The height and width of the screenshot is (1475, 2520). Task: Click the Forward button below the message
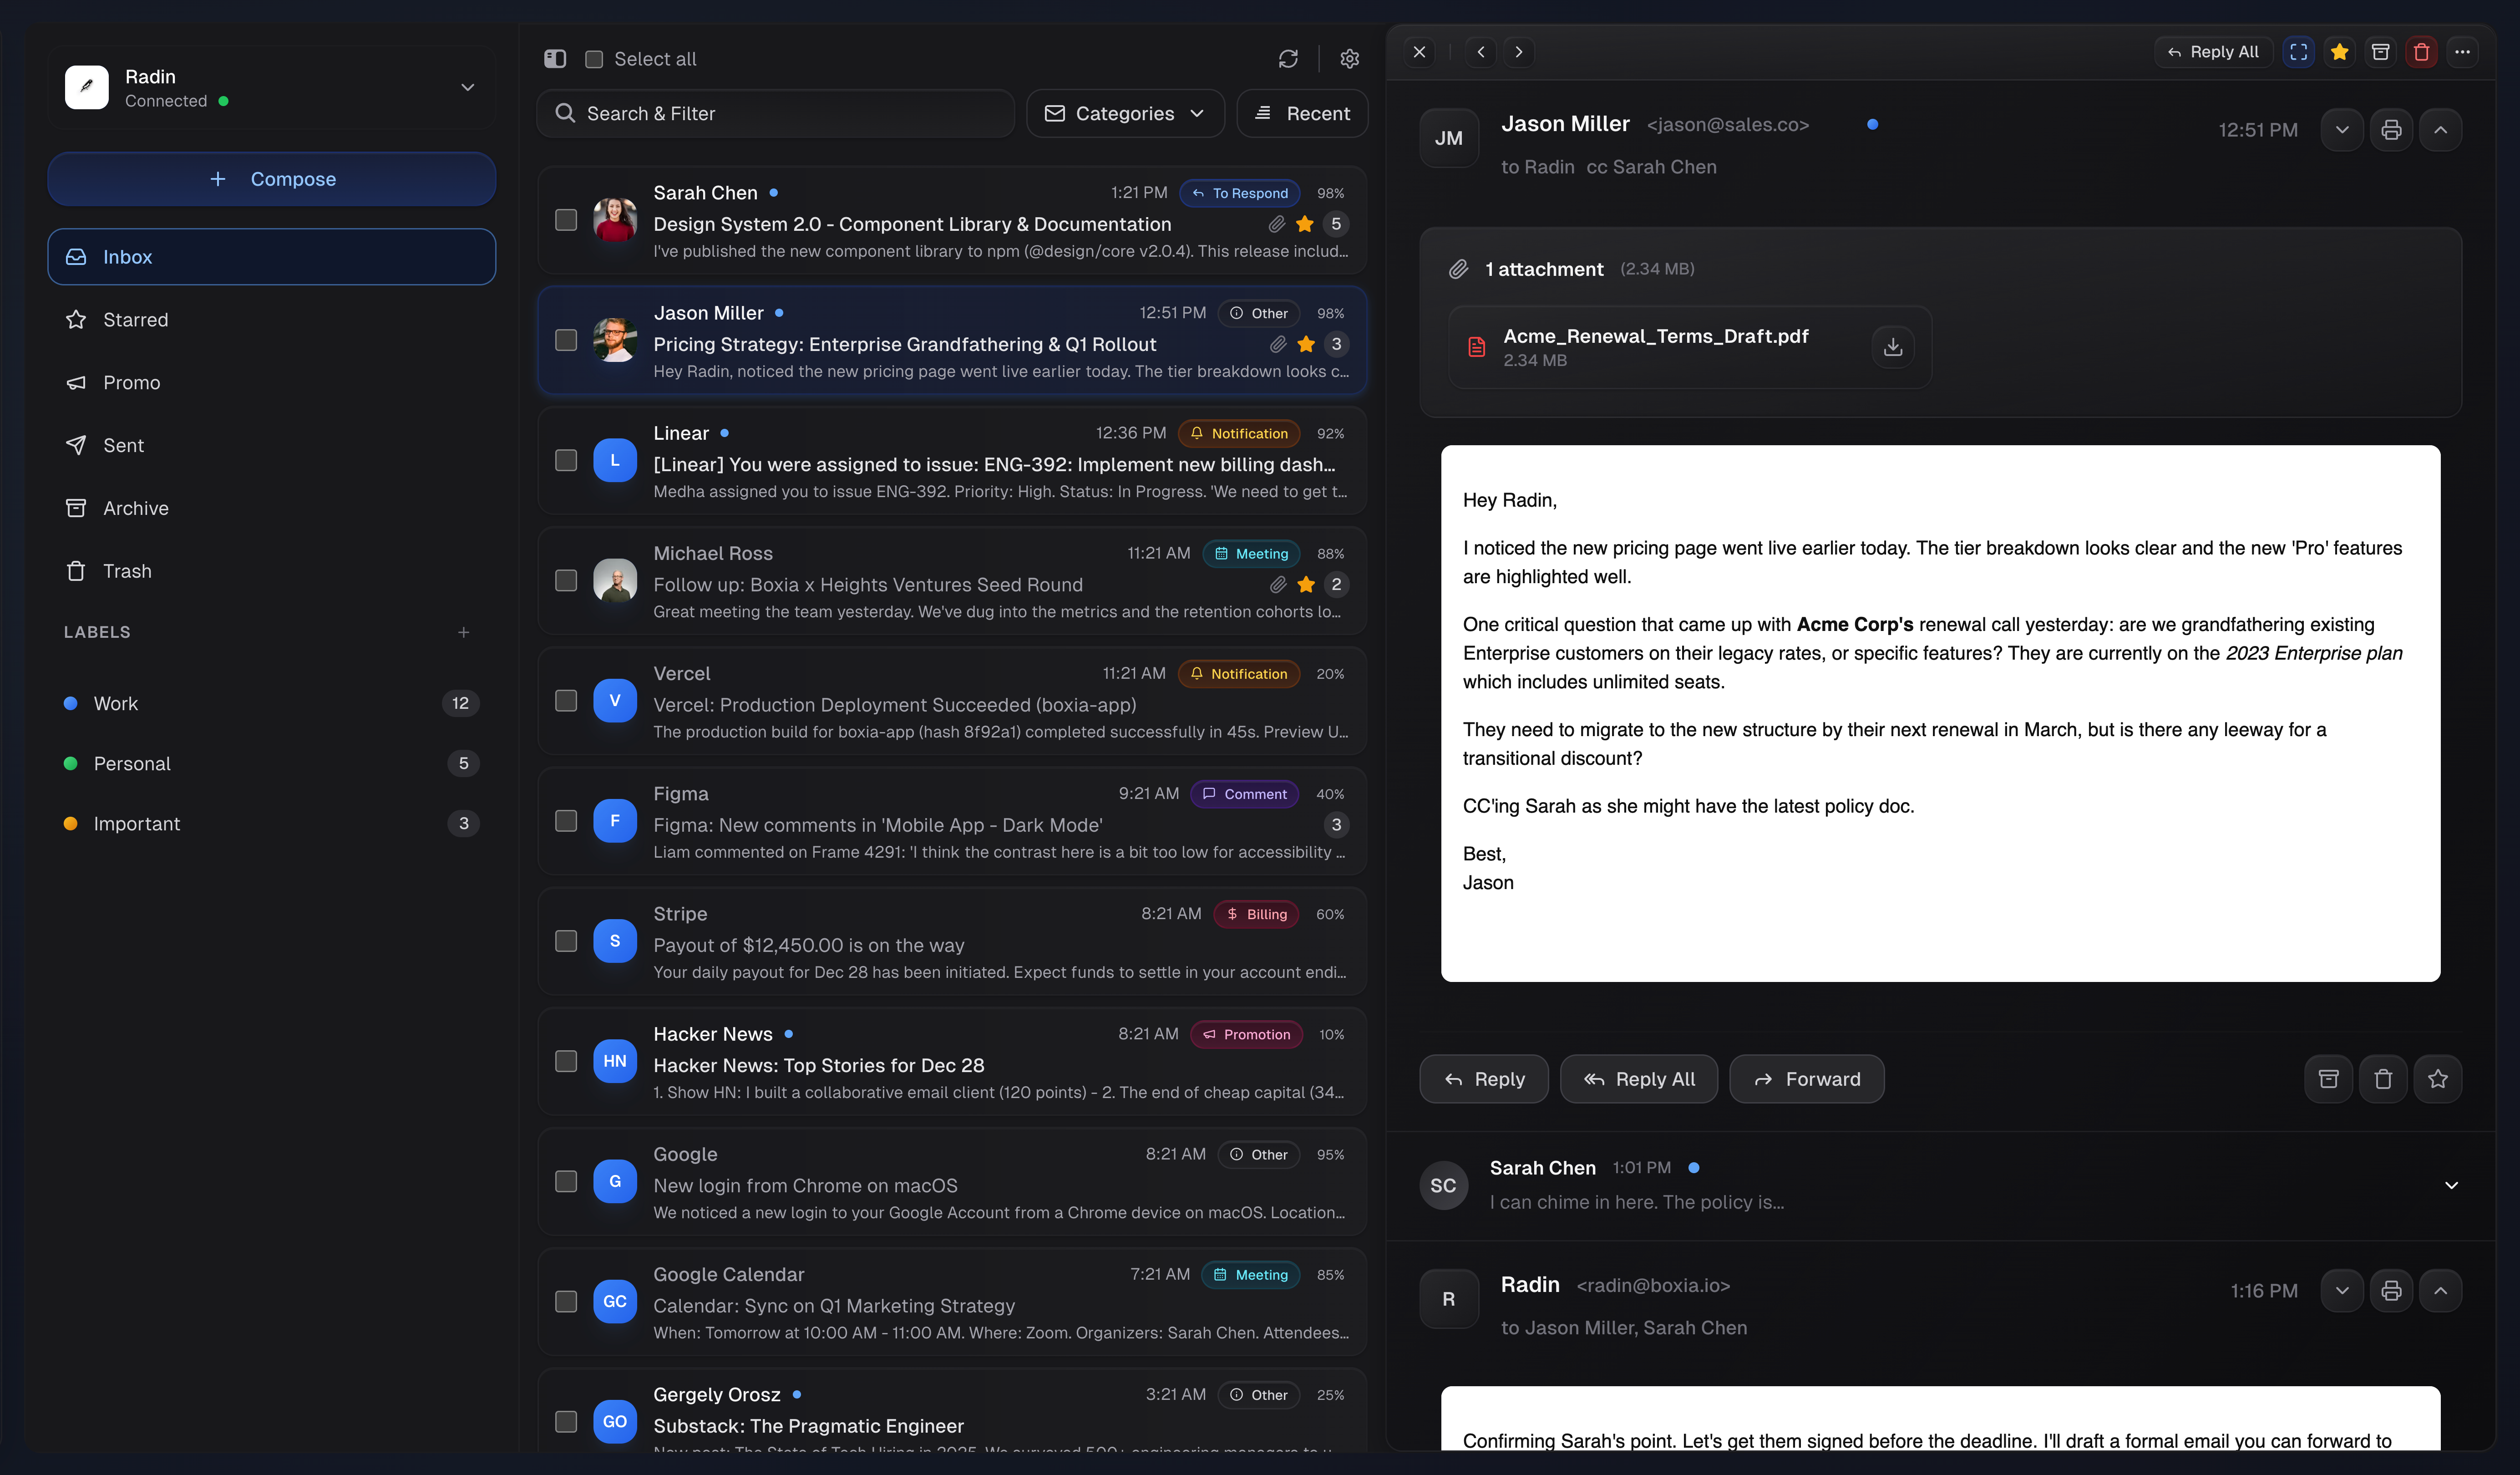[x=1806, y=1079]
